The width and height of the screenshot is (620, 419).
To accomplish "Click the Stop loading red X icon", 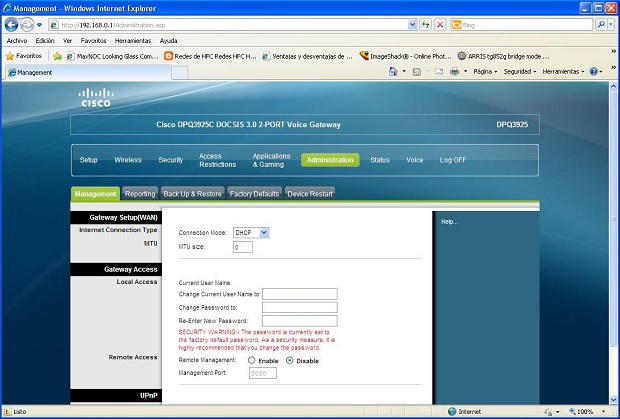I will click(x=440, y=25).
